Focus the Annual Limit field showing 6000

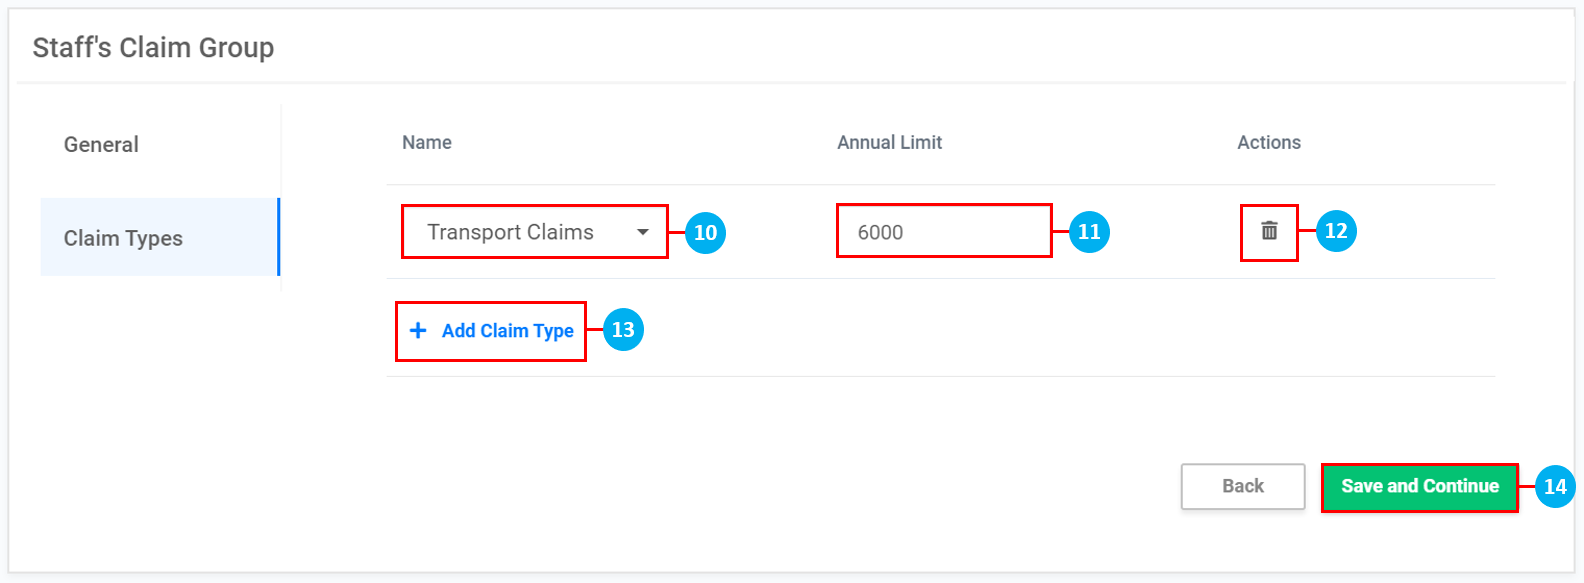tap(943, 232)
